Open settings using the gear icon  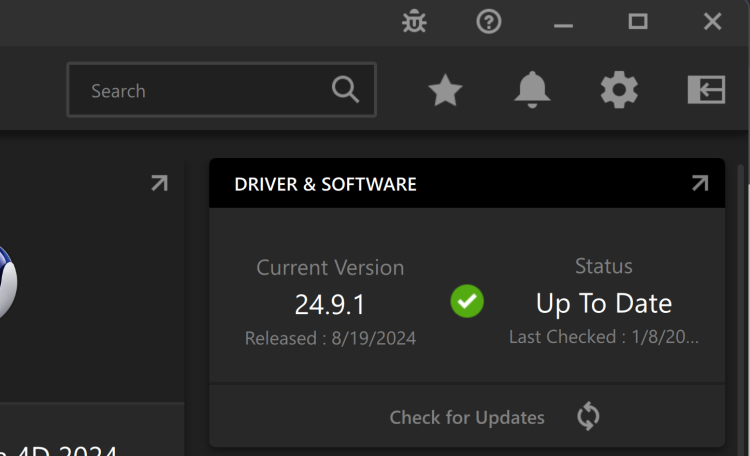(619, 91)
